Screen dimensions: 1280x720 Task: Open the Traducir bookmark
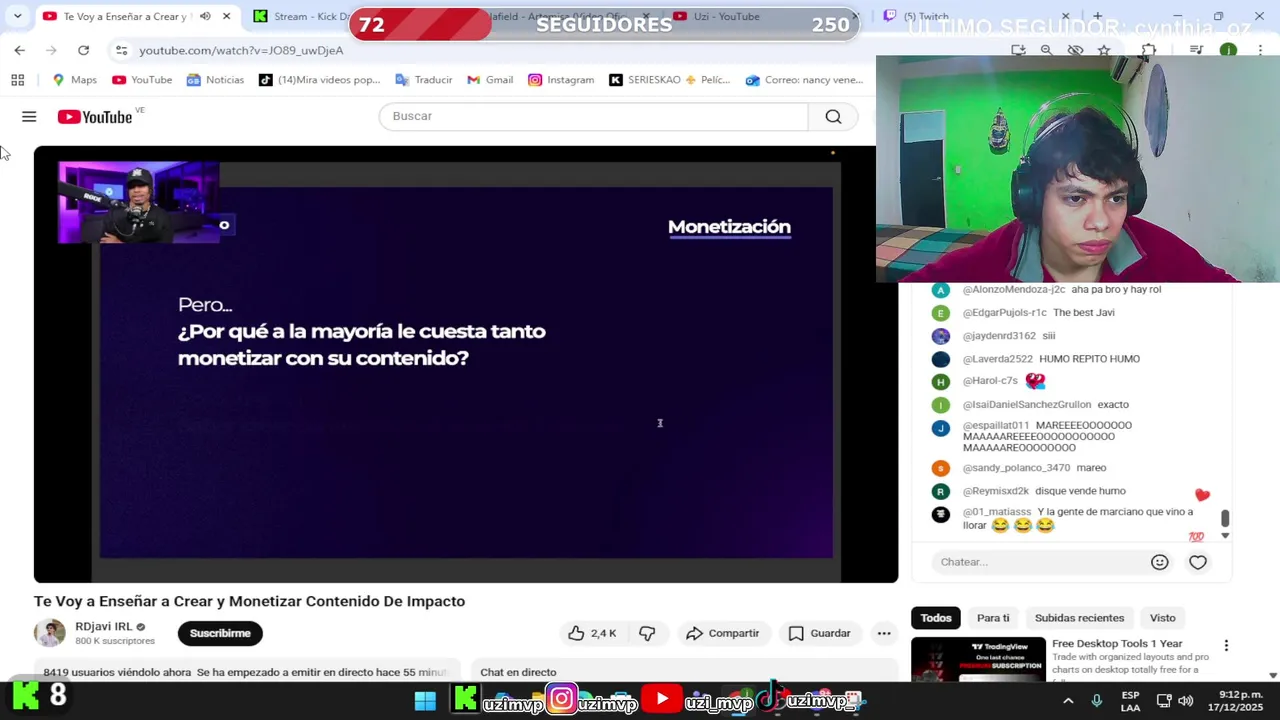coord(424,80)
